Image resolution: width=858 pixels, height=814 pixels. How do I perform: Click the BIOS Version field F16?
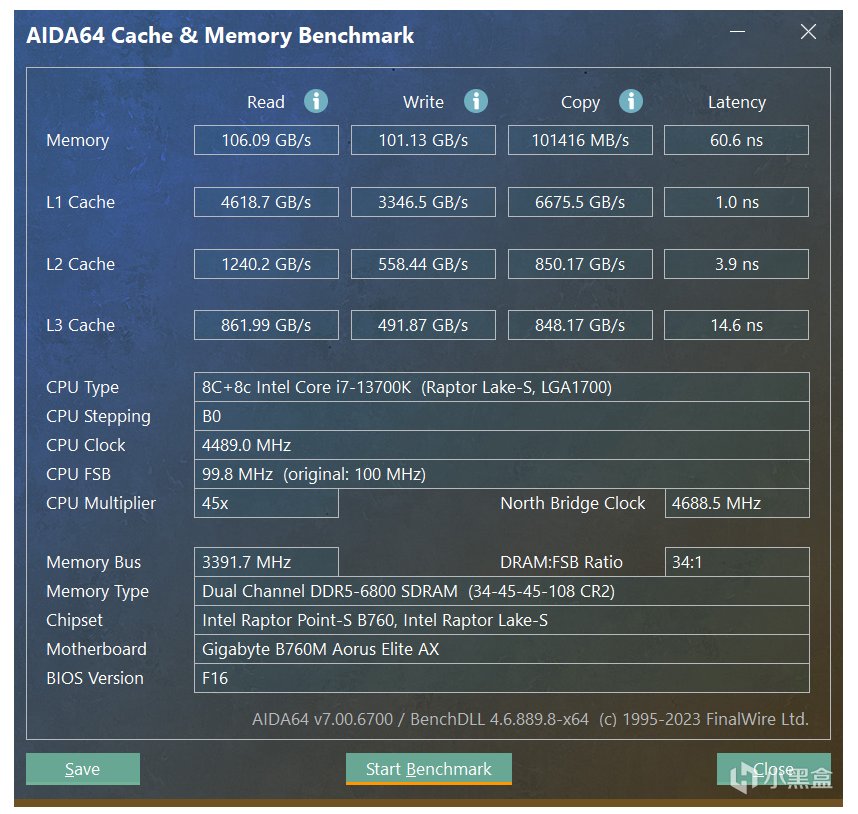pyautogui.click(x=502, y=678)
